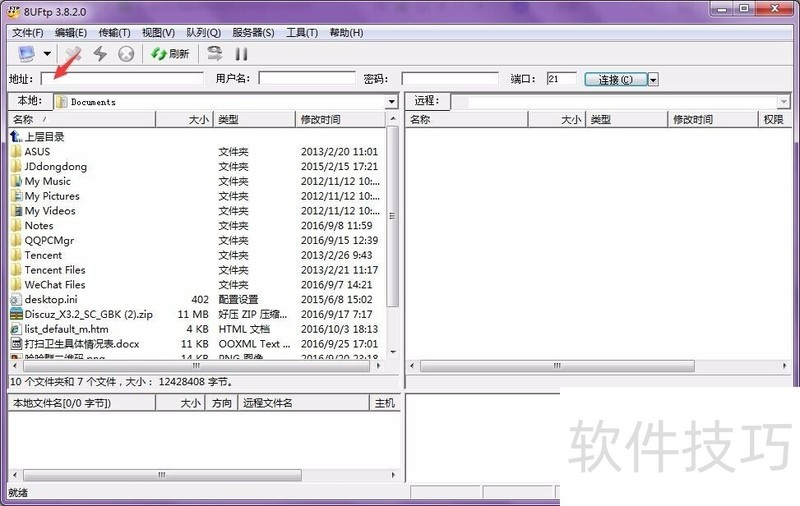Sort local files by 修改时间 column
The width and height of the screenshot is (800, 506).
[340, 119]
